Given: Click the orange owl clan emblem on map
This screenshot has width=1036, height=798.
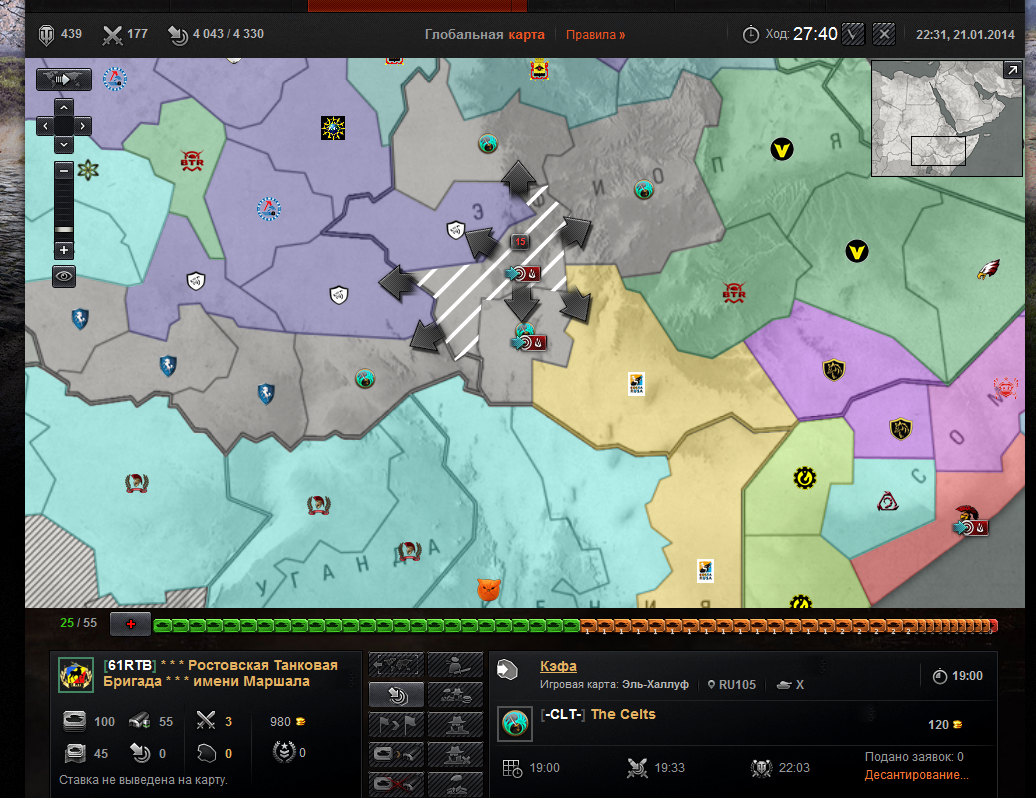Looking at the screenshot, I should click(x=489, y=589).
